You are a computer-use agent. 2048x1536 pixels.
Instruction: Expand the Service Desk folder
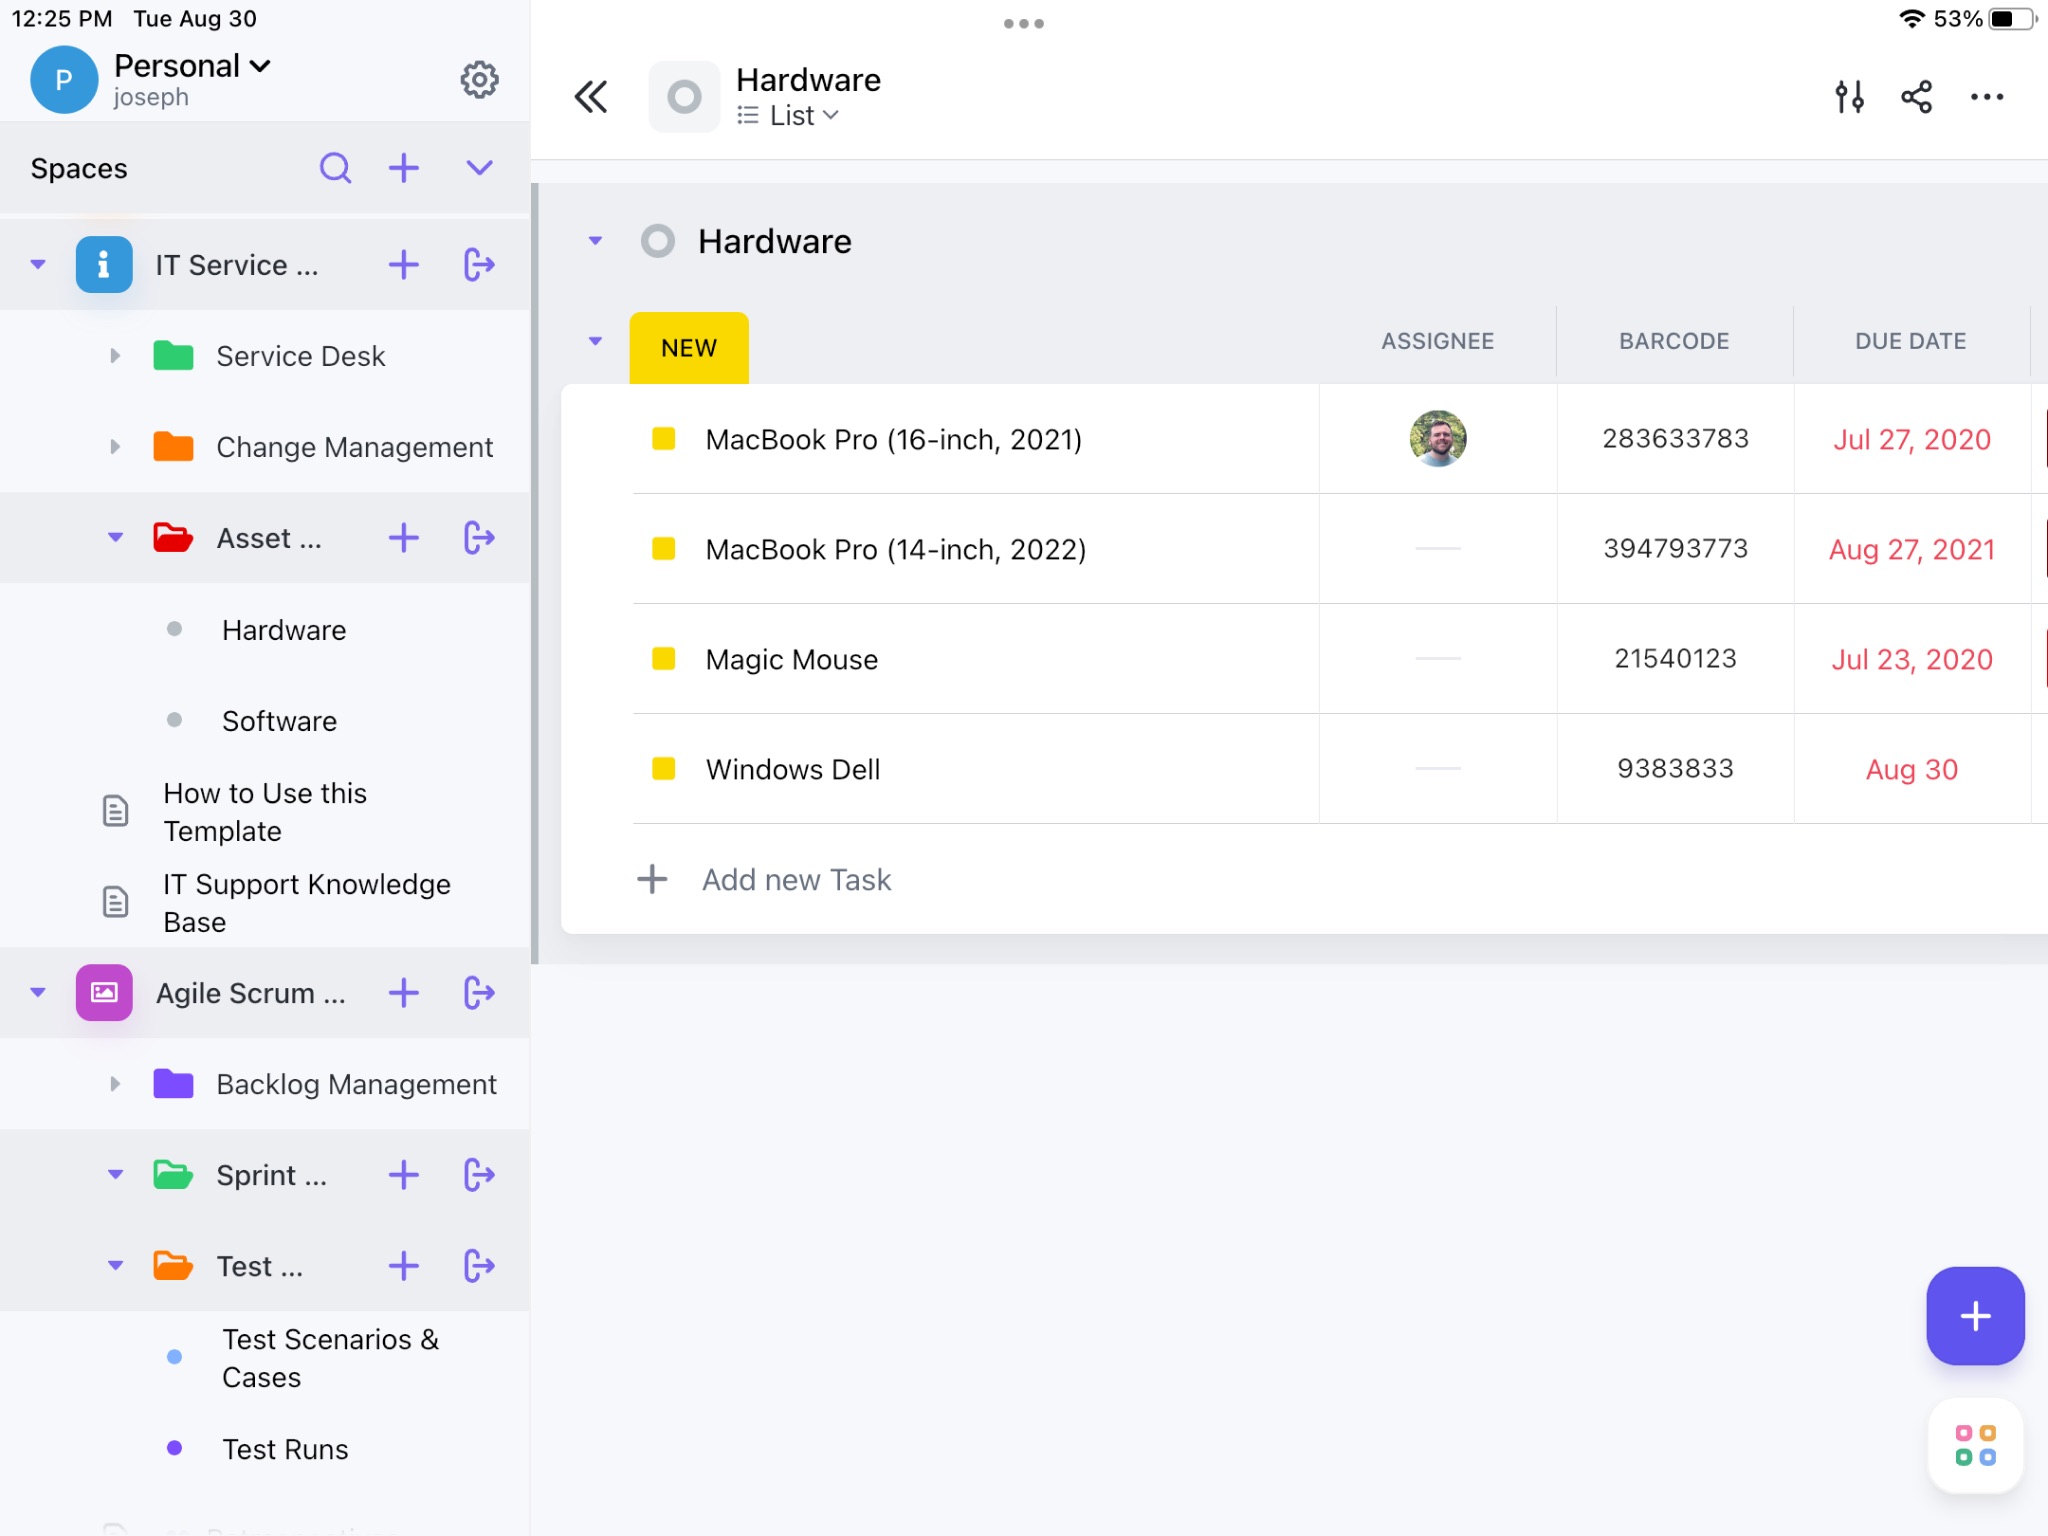[x=115, y=356]
